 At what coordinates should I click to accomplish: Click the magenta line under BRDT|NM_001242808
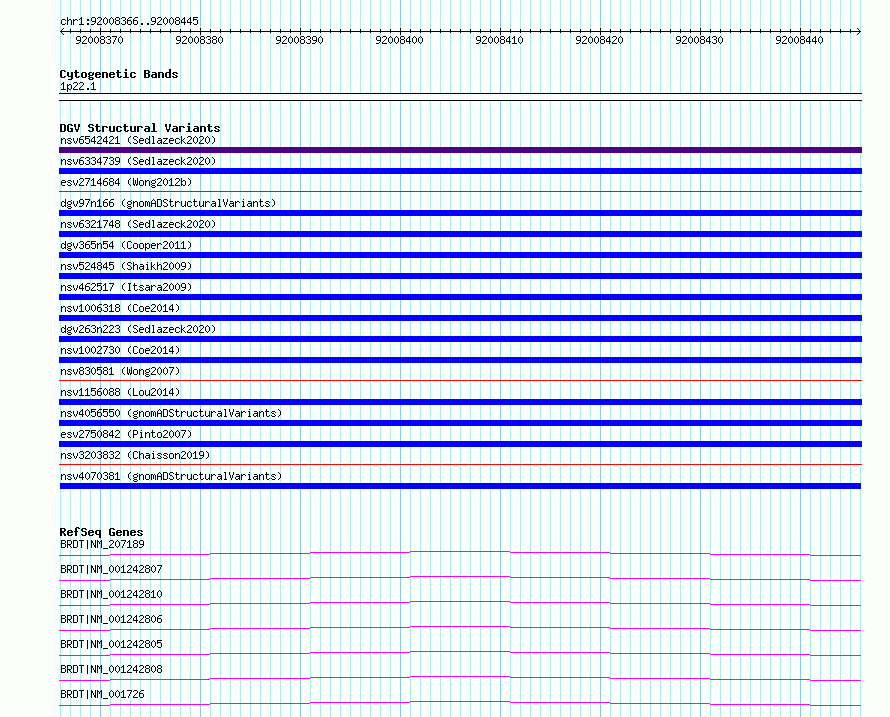[460, 678]
